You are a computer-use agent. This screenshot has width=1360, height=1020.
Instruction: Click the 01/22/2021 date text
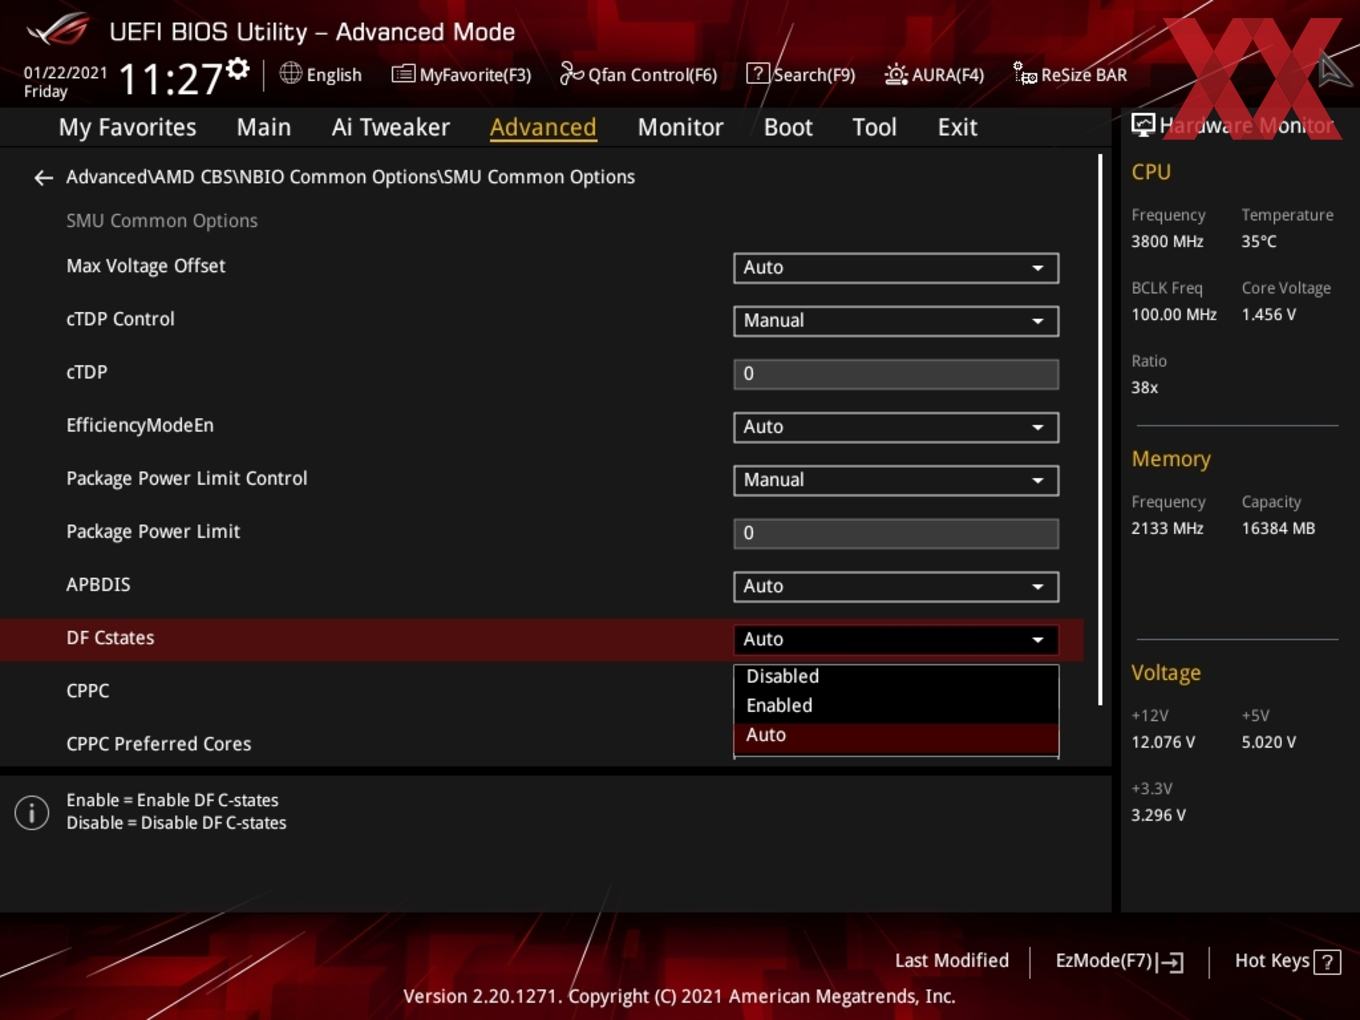[x=65, y=73]
